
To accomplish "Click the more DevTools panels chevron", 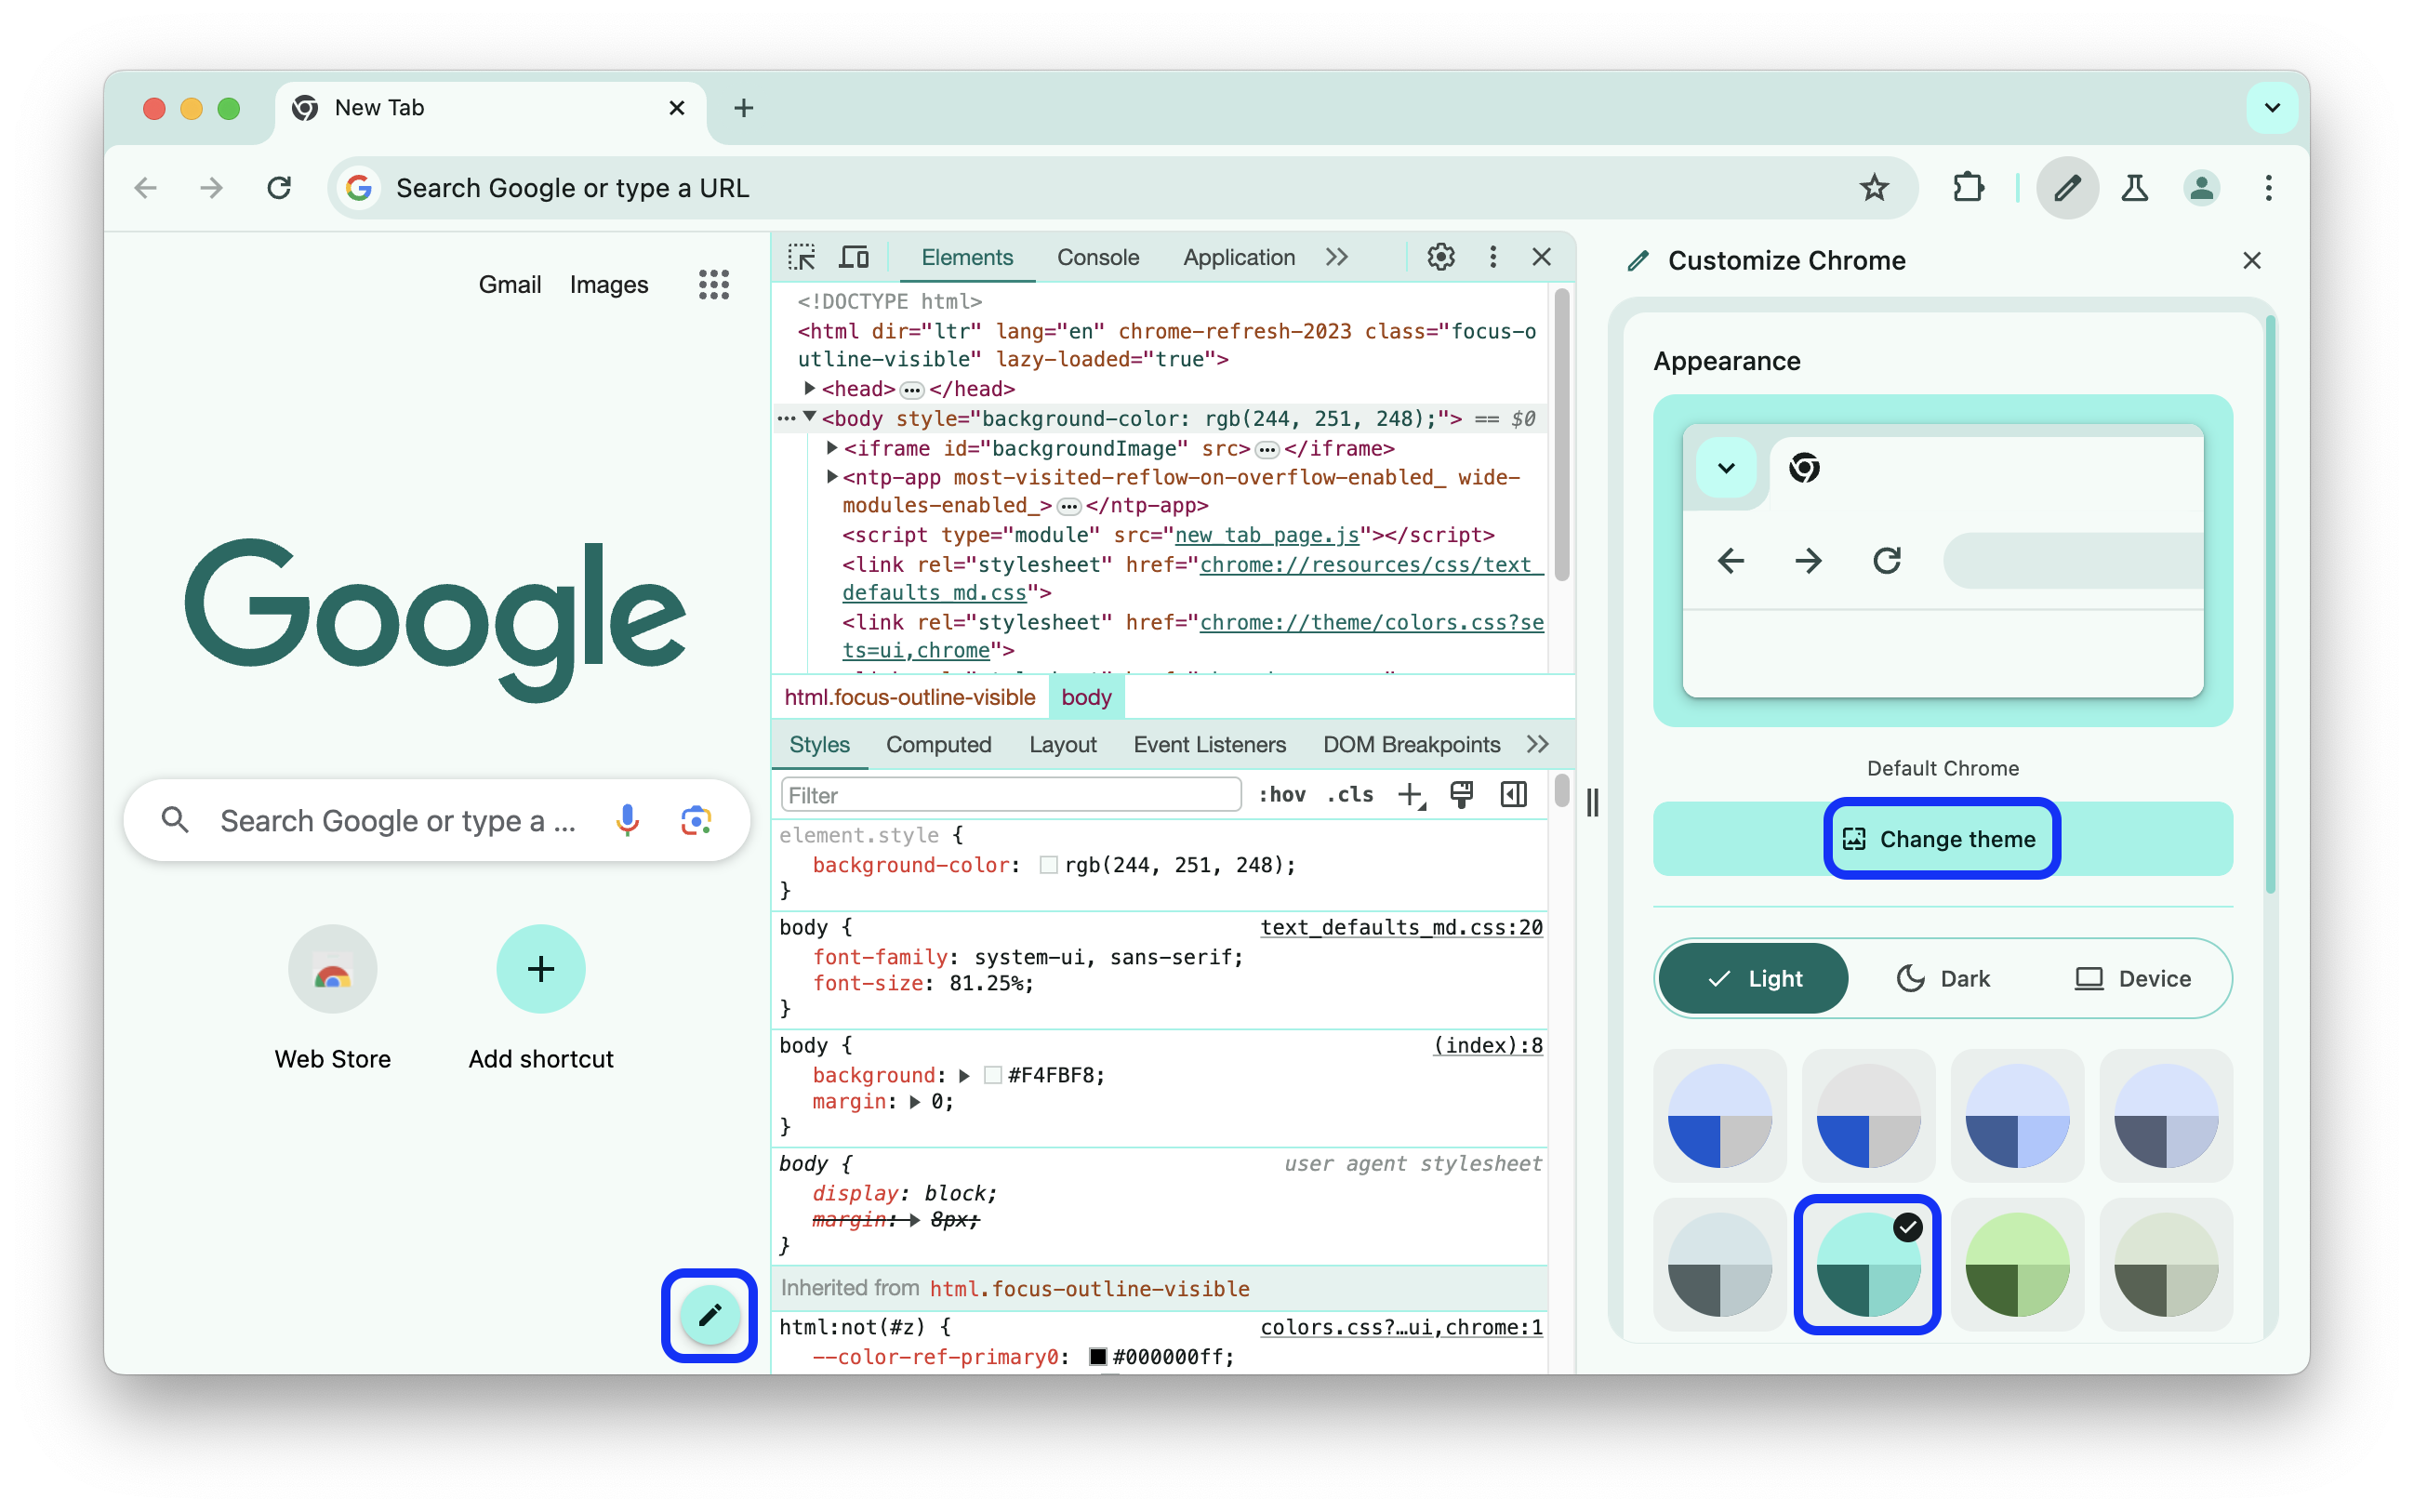I will pyautogui.click(x=1339, y=256).
